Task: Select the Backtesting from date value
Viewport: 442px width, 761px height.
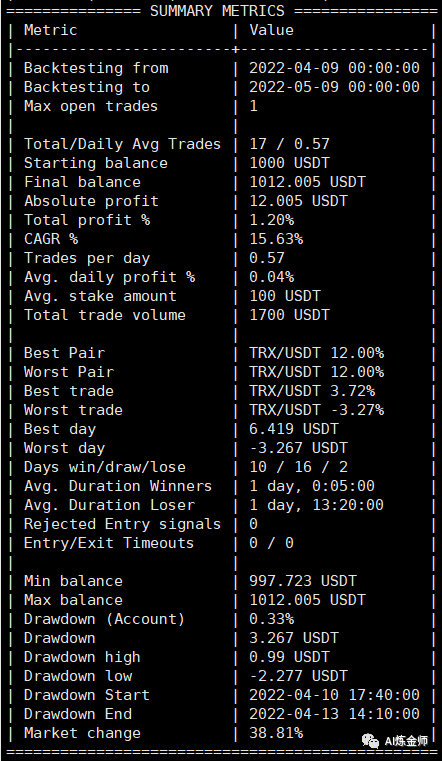Action: point(334,68)
